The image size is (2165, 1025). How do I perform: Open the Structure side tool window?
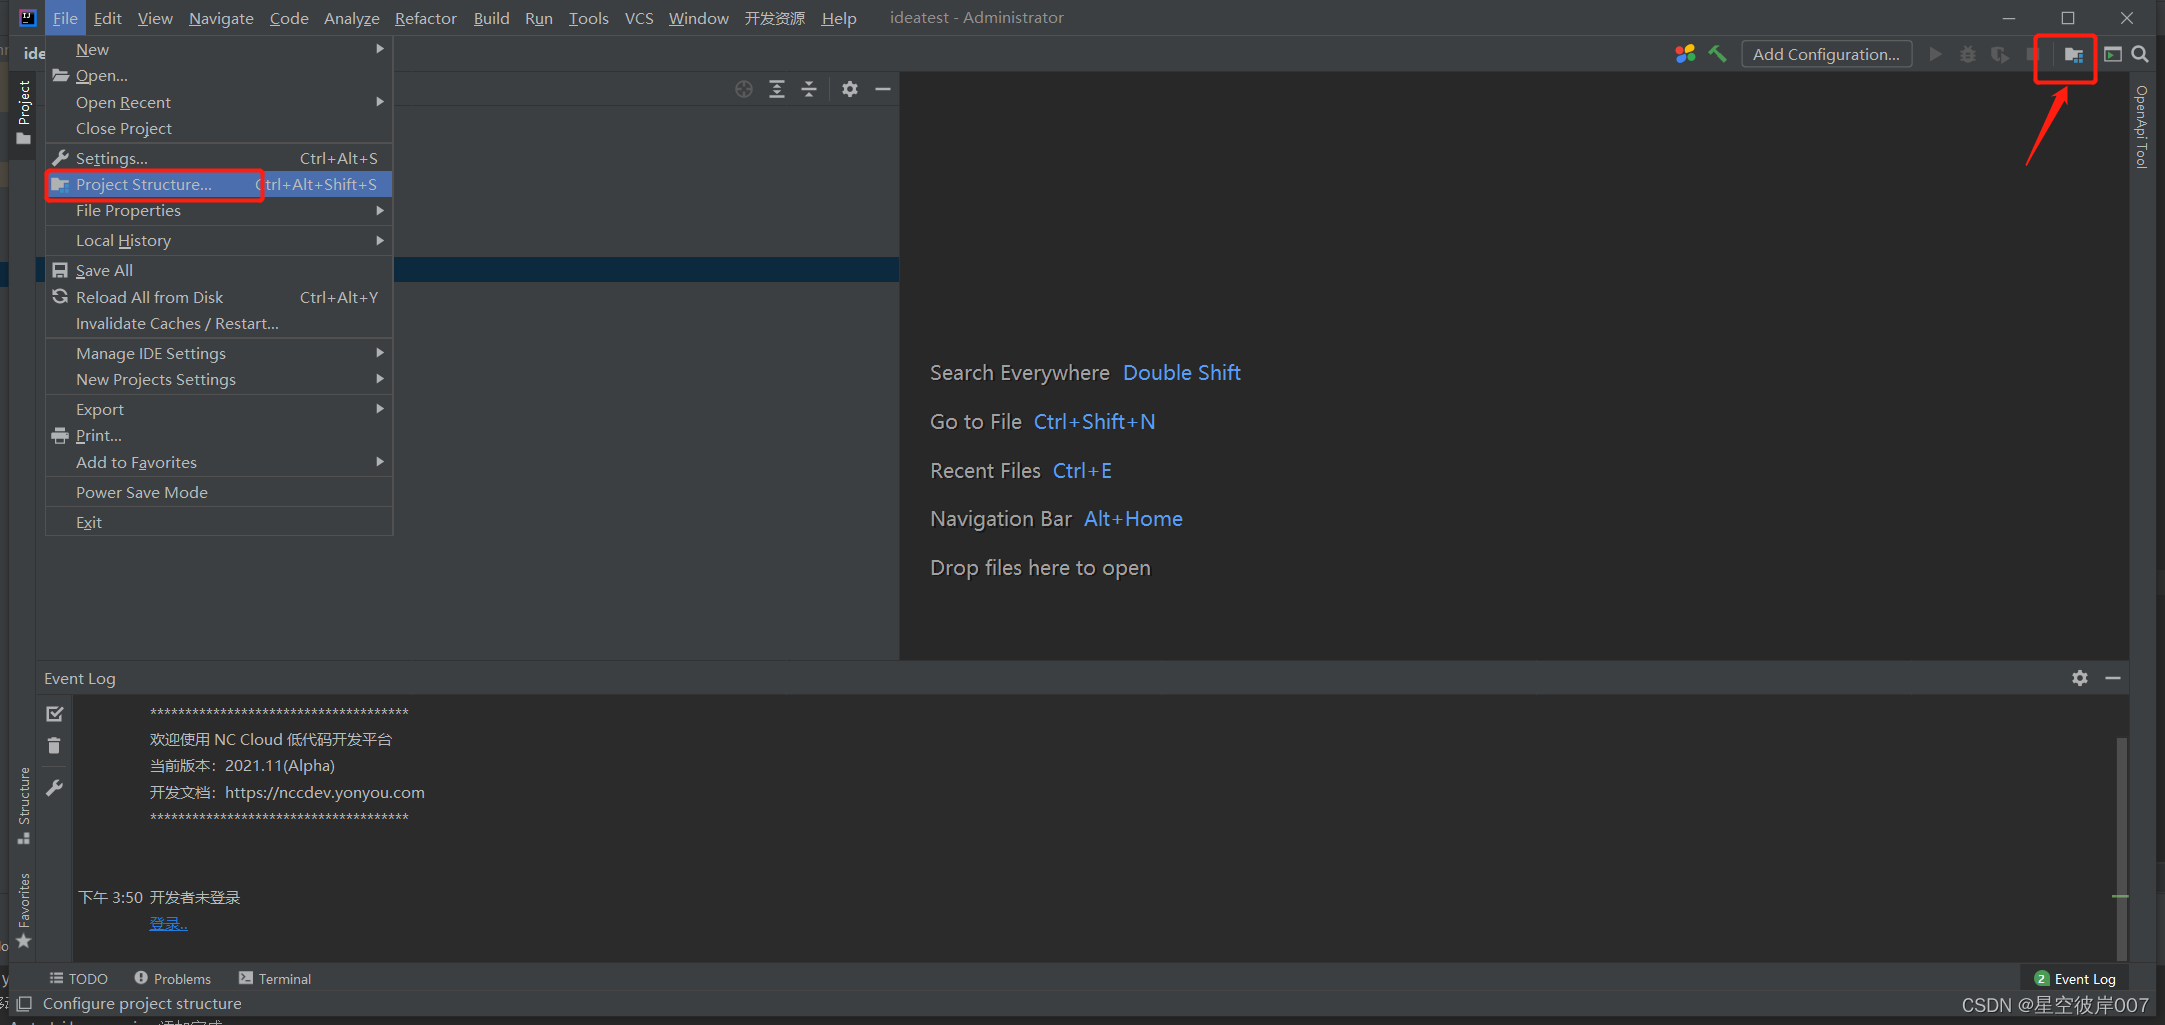click(x=24, y=806)
